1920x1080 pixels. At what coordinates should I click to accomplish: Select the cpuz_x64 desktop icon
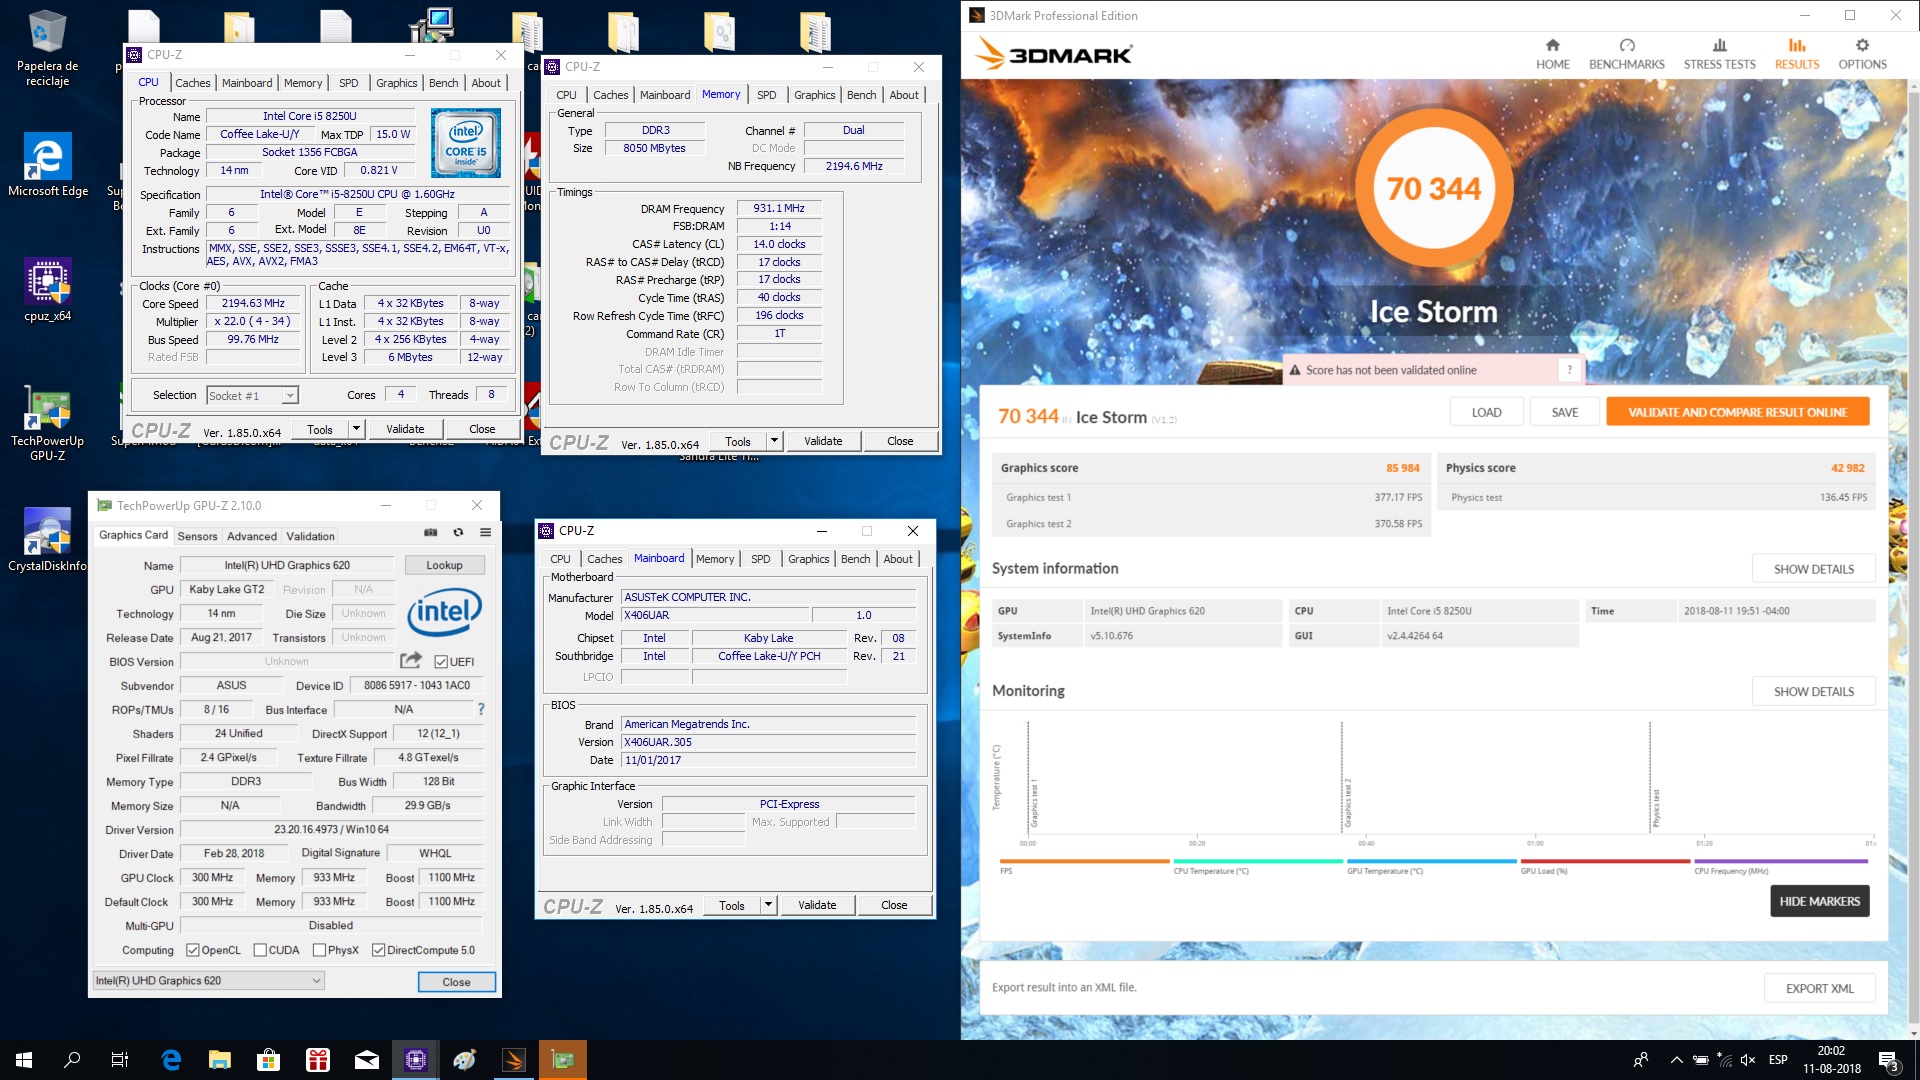coord(47,291)
